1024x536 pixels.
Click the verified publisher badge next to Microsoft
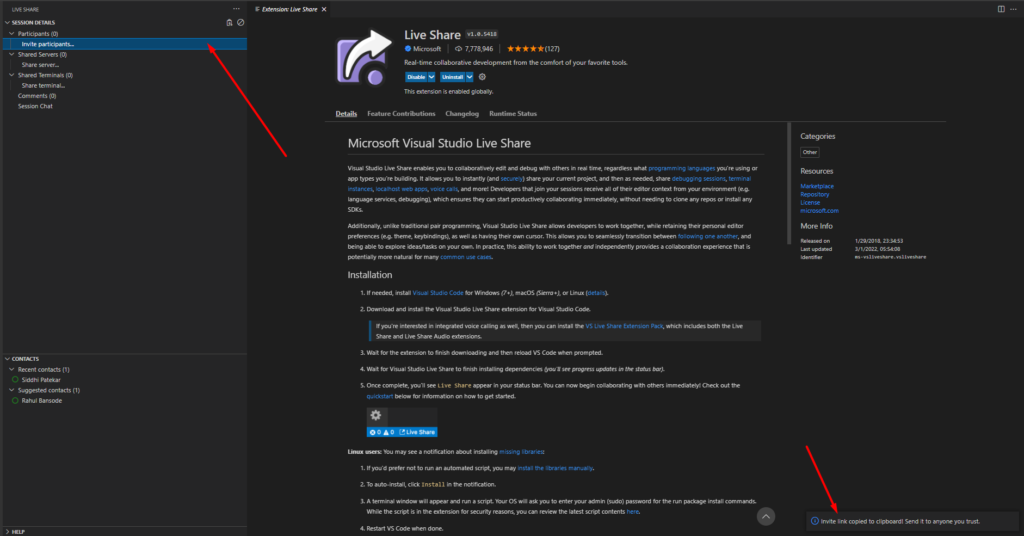[408, 49]
